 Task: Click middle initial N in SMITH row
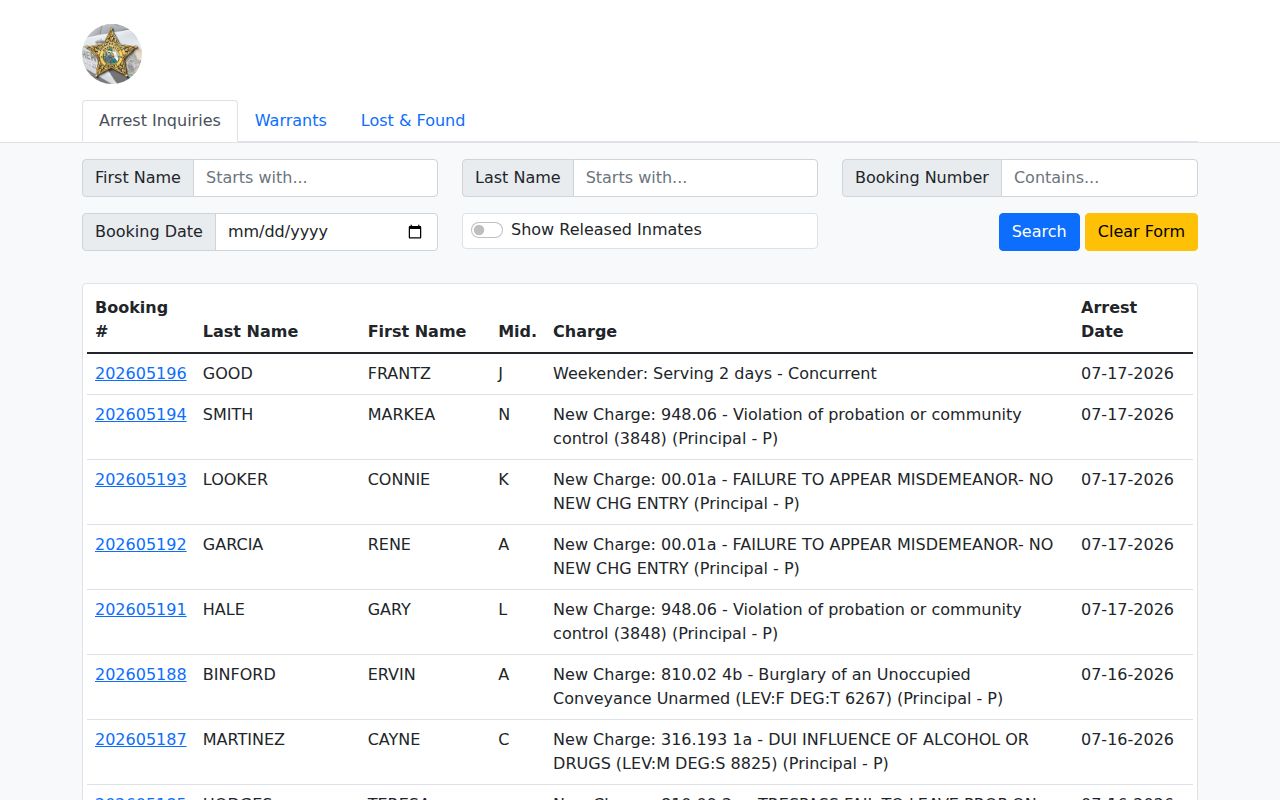[x=504, y=415]
